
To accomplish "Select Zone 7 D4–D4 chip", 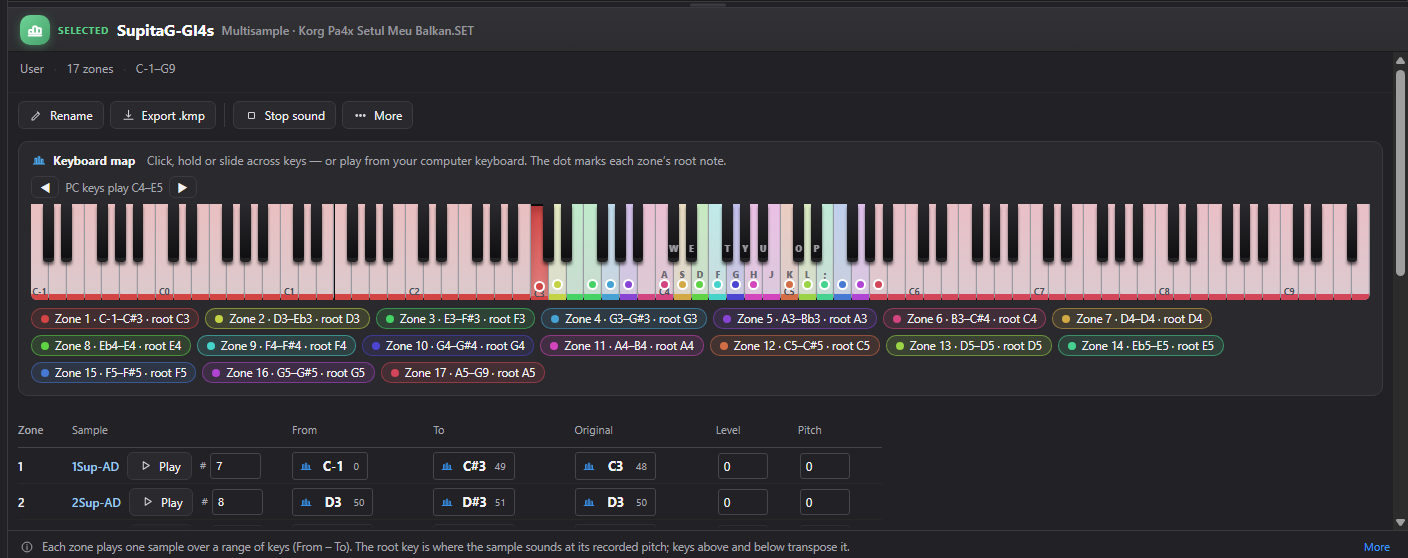I will pos(1131,319).
